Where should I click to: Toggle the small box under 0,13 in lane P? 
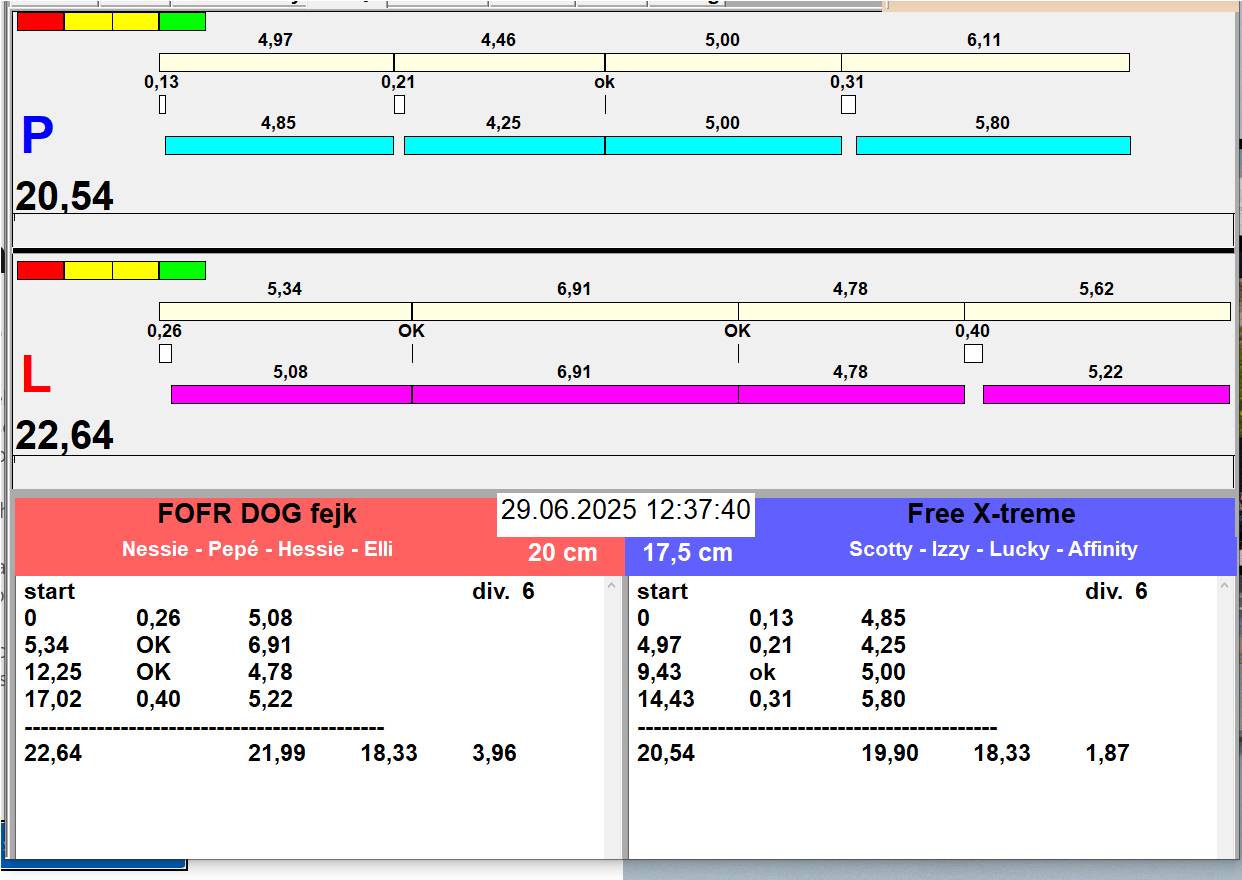click(x=163, y=104)
